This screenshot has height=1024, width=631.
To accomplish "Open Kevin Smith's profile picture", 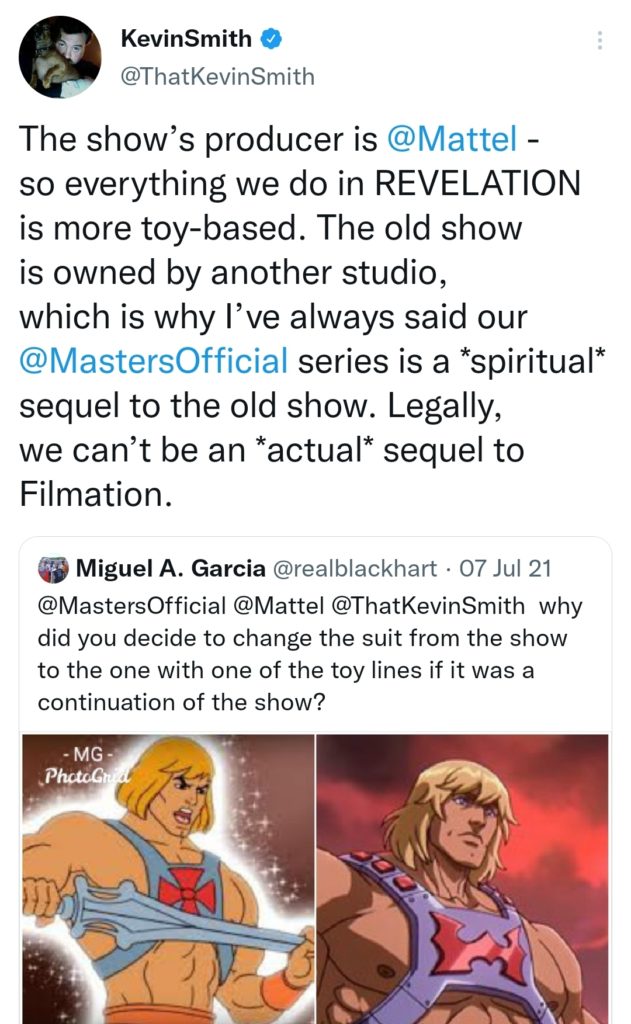I will (60, 57).
